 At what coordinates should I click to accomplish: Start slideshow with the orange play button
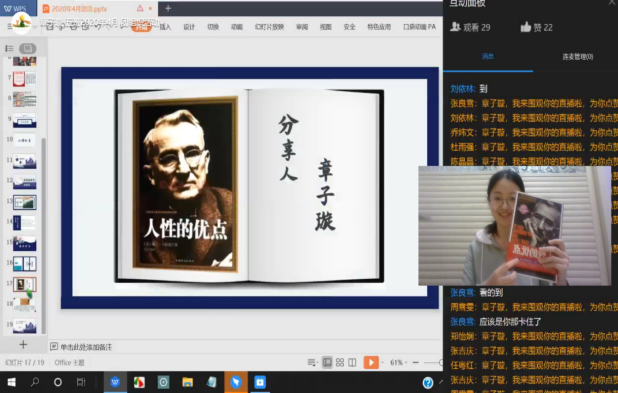pyautogui.click(x=371, y=362)
